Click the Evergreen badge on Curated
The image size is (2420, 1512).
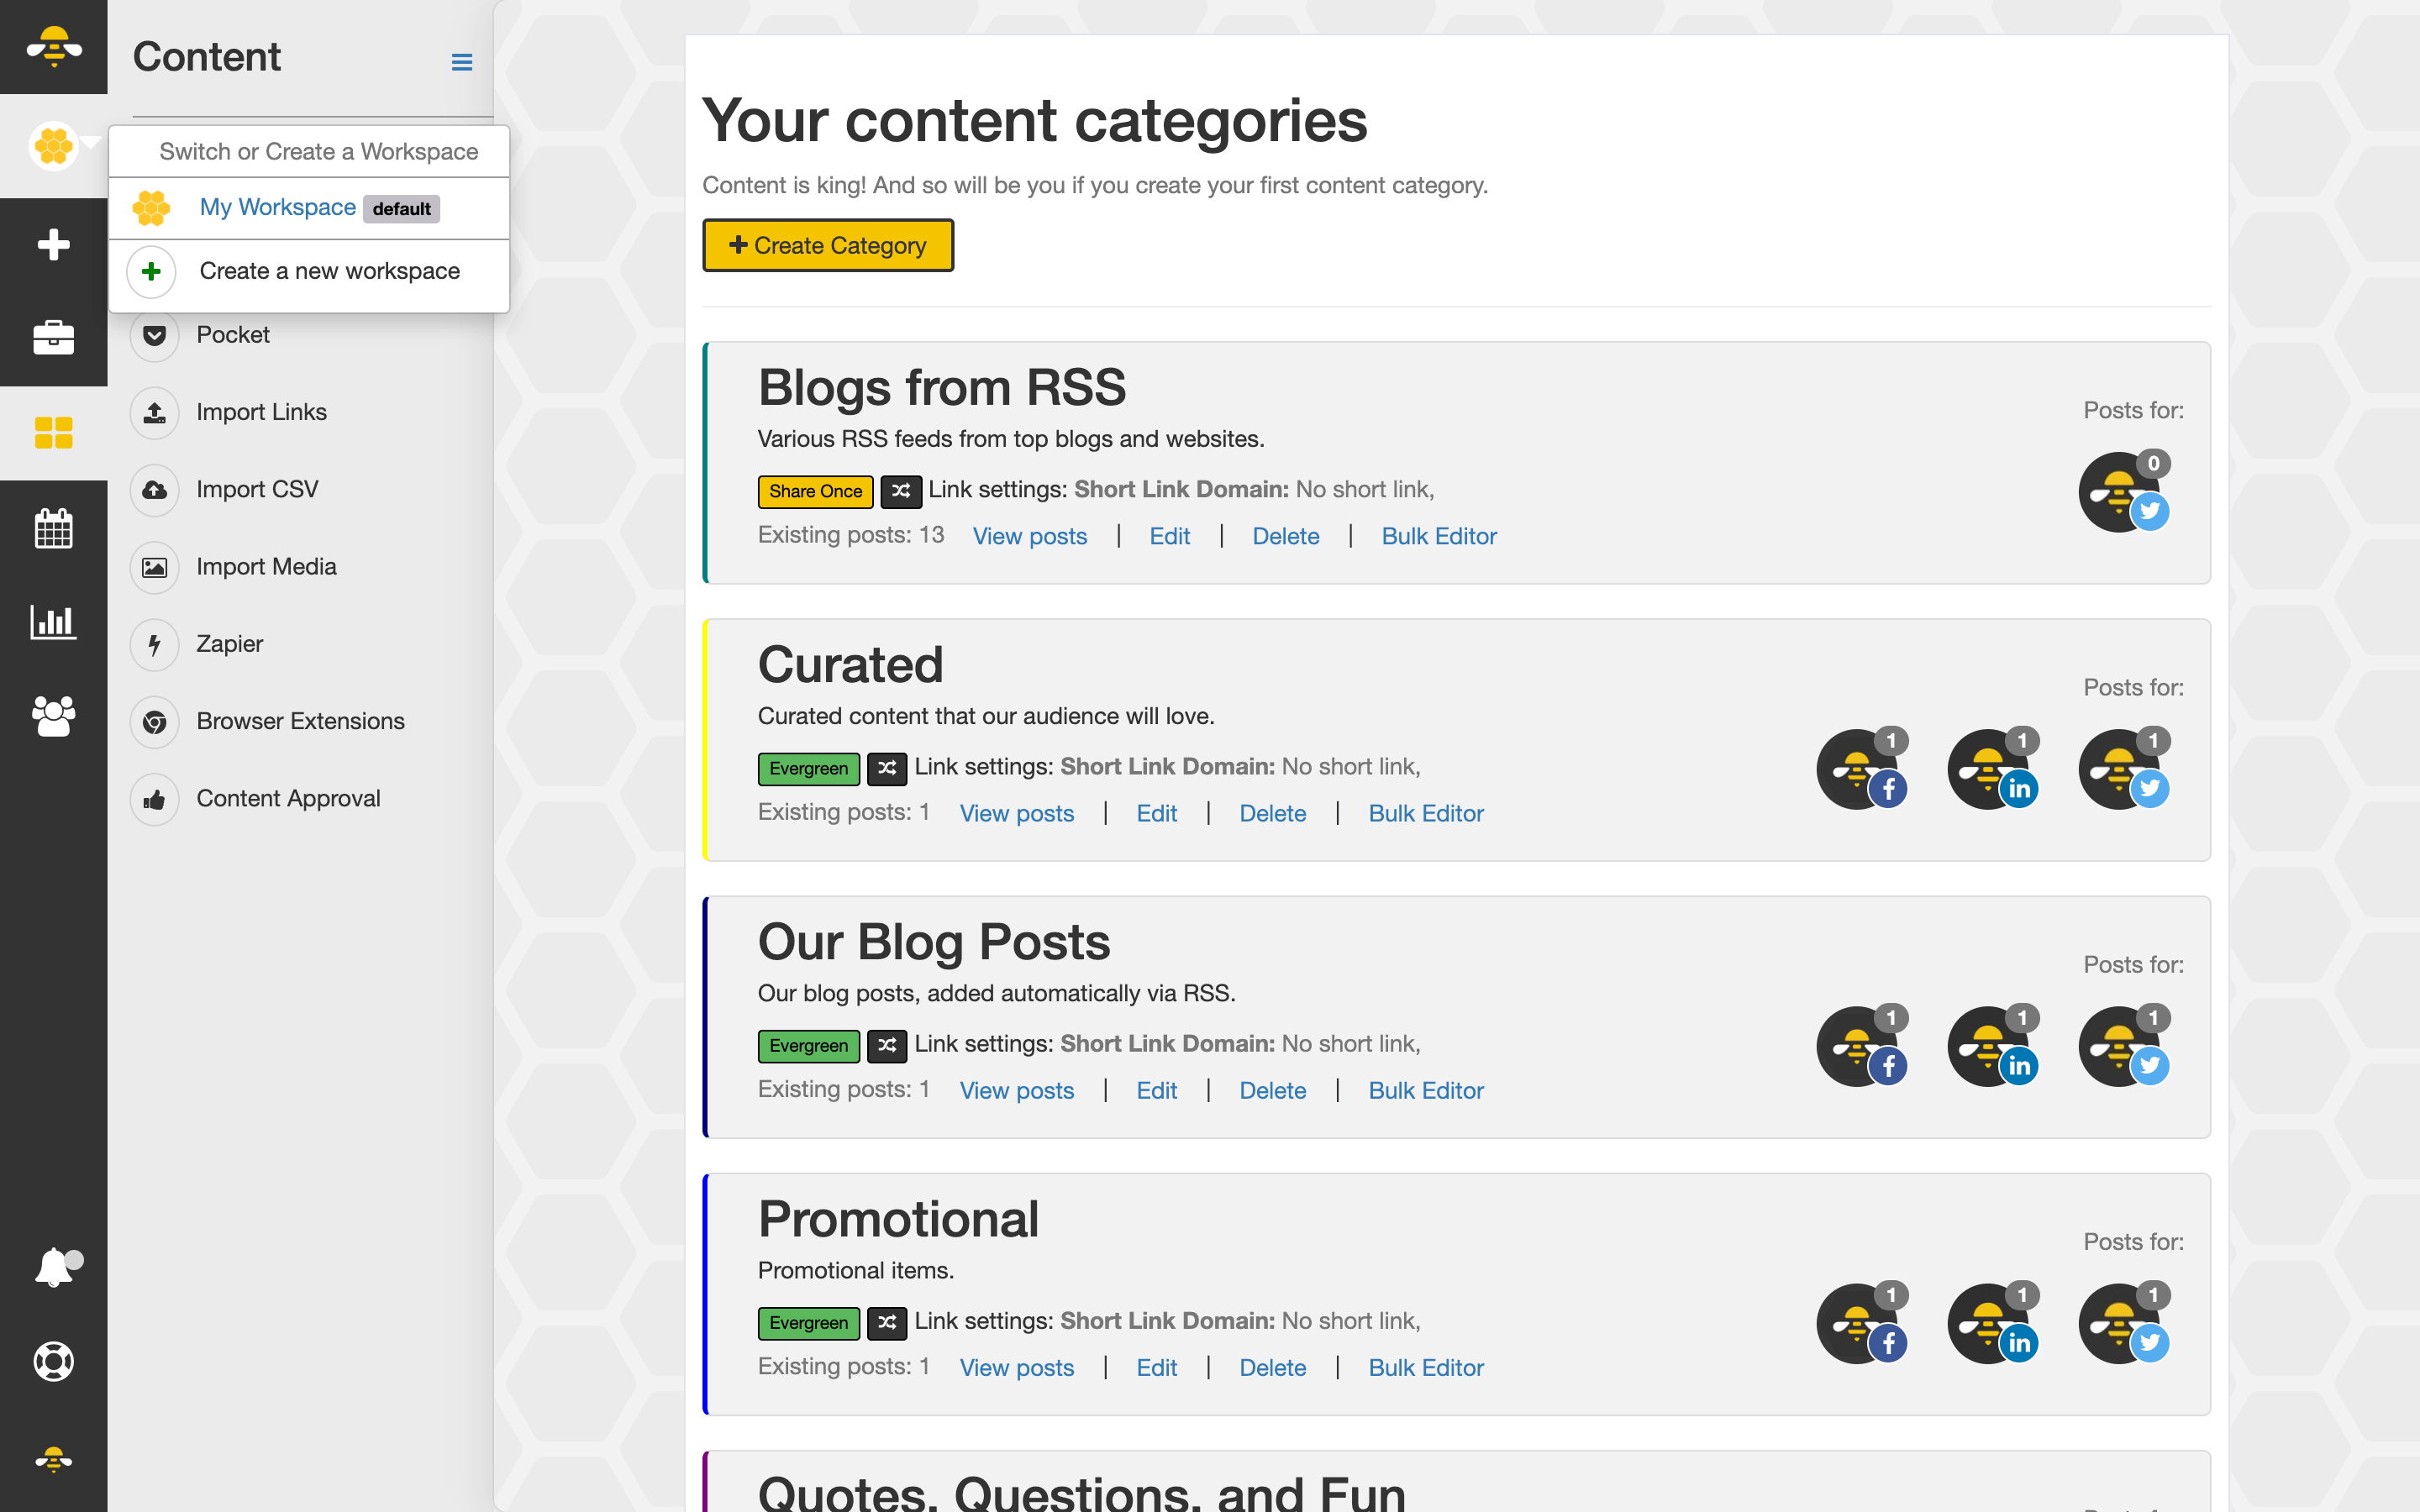point(808,768)
